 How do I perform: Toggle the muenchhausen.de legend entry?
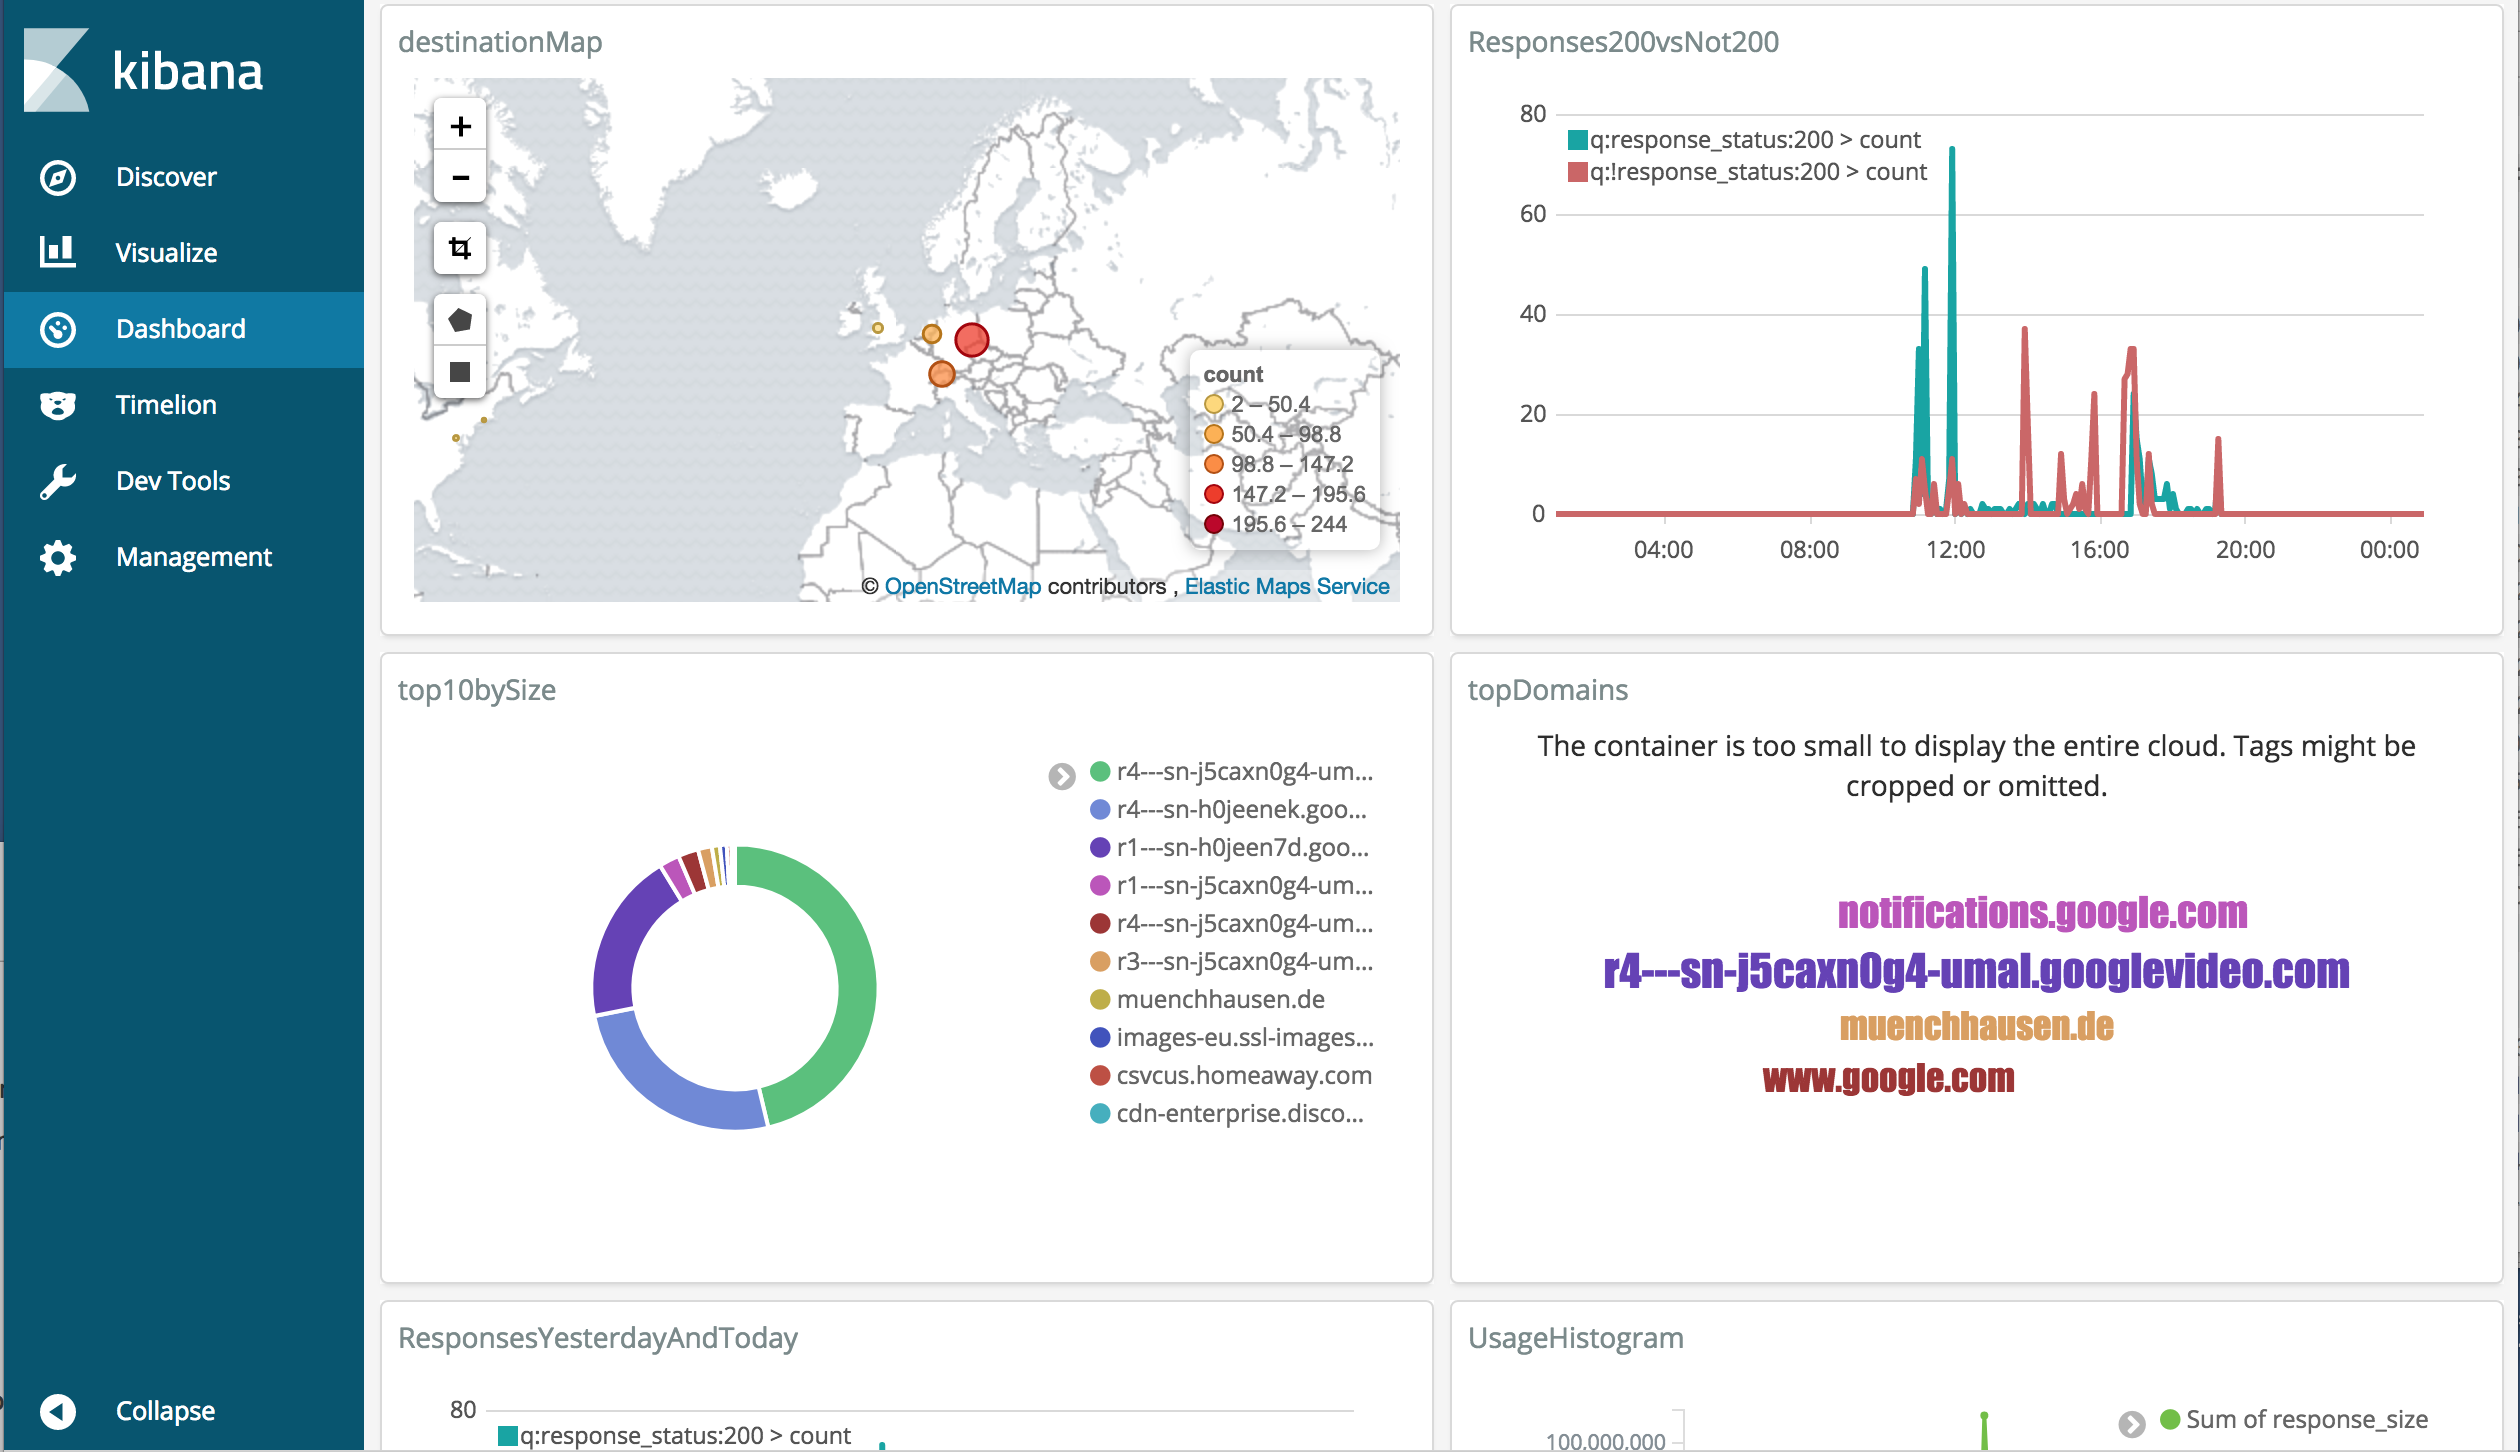tap(1220, 999)
